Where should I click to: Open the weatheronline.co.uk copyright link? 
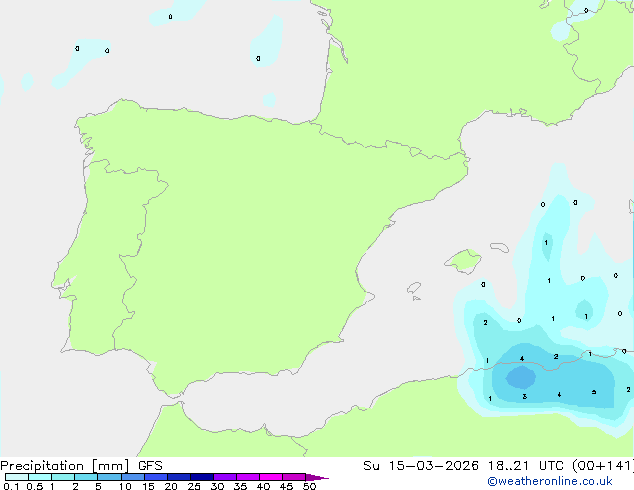click(550, 481)
